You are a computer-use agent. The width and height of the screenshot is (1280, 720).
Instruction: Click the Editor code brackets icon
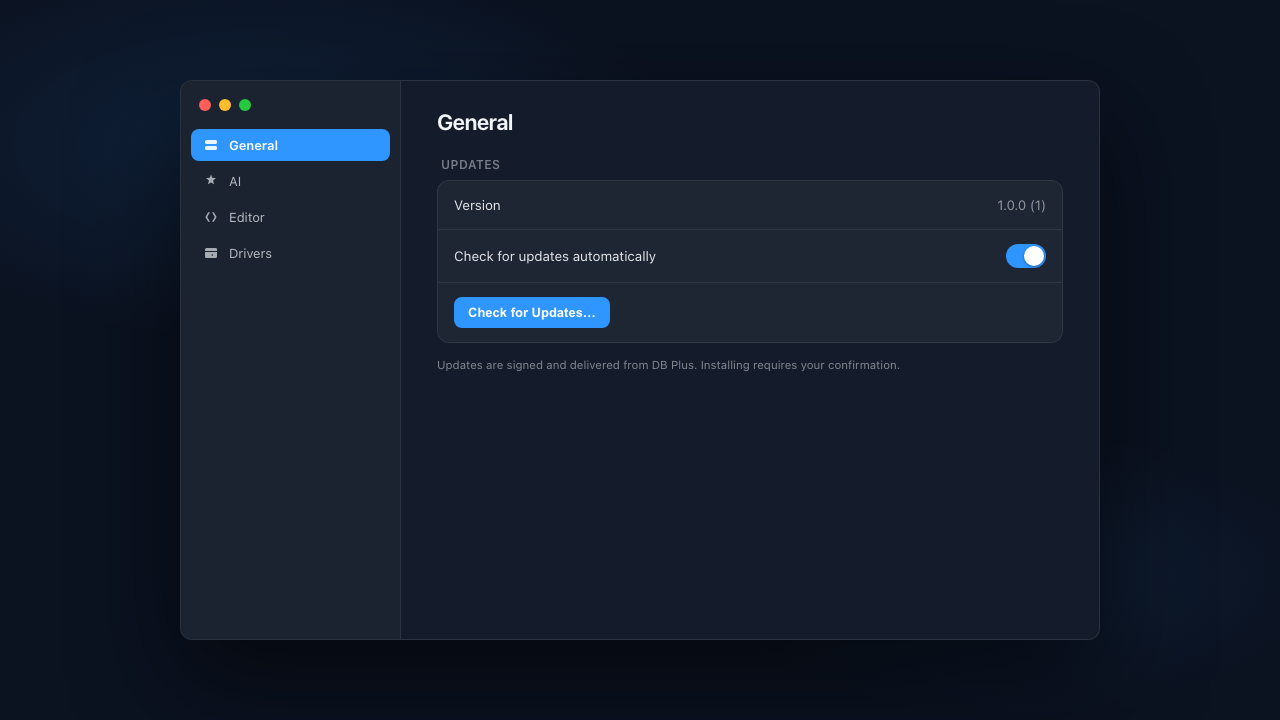click(x=211, y=217)
